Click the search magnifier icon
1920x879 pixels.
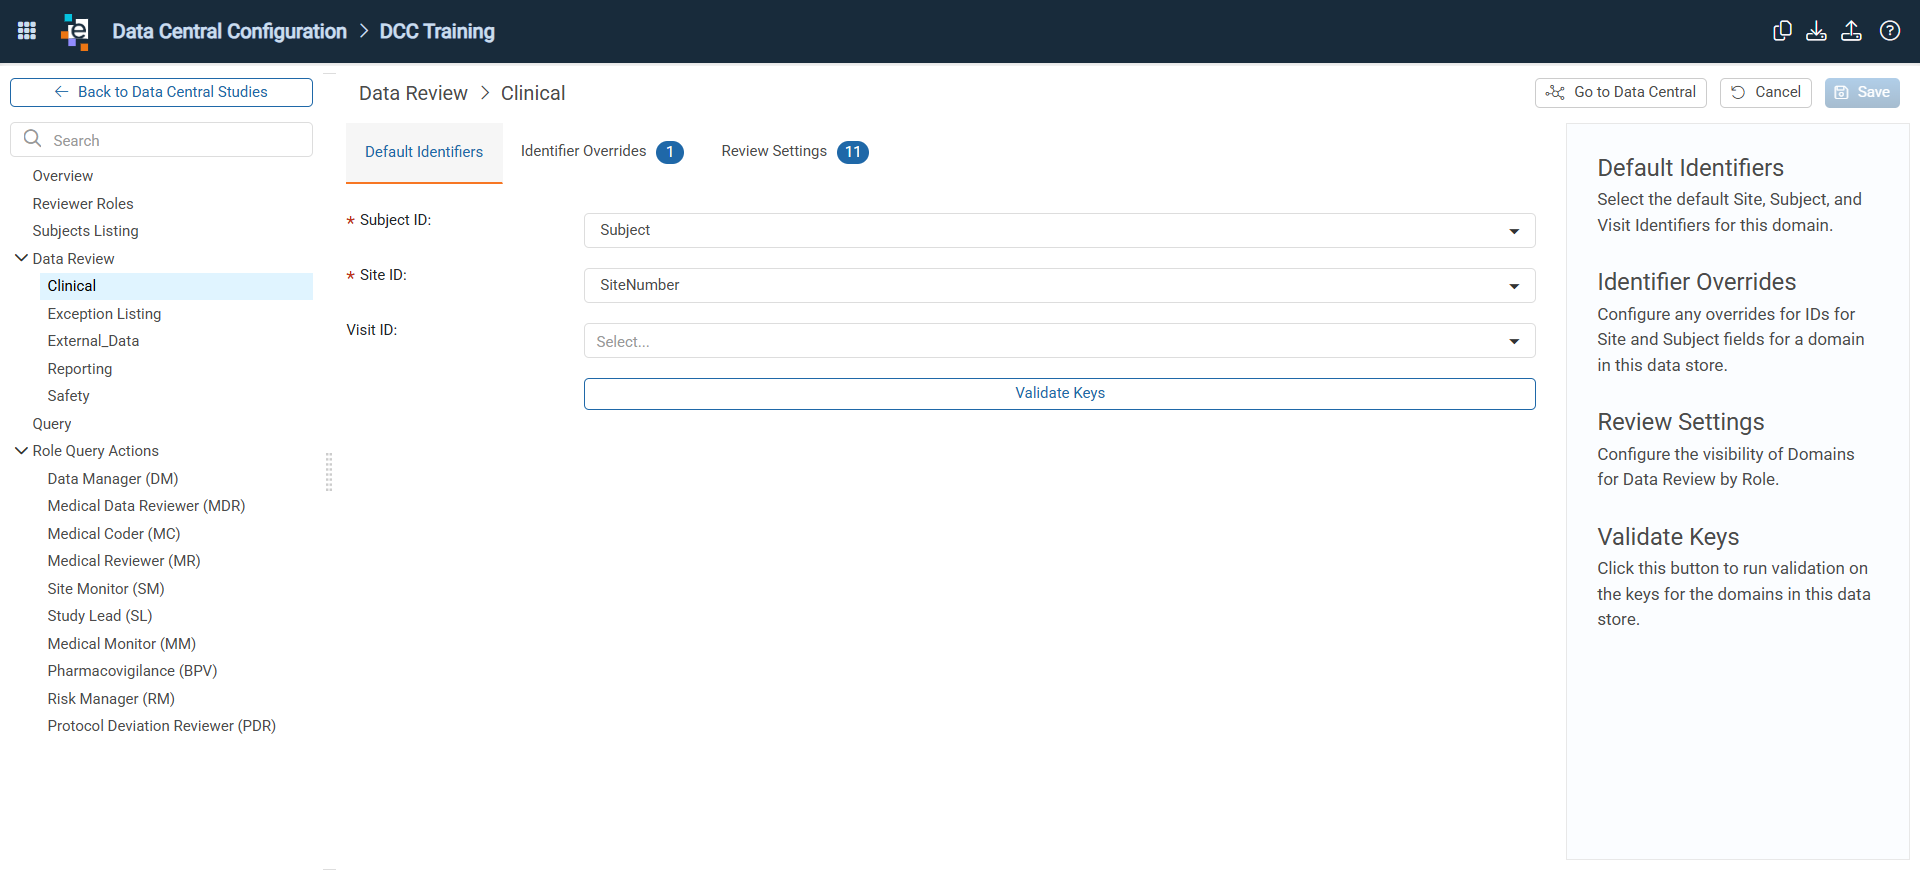(33, 139)
